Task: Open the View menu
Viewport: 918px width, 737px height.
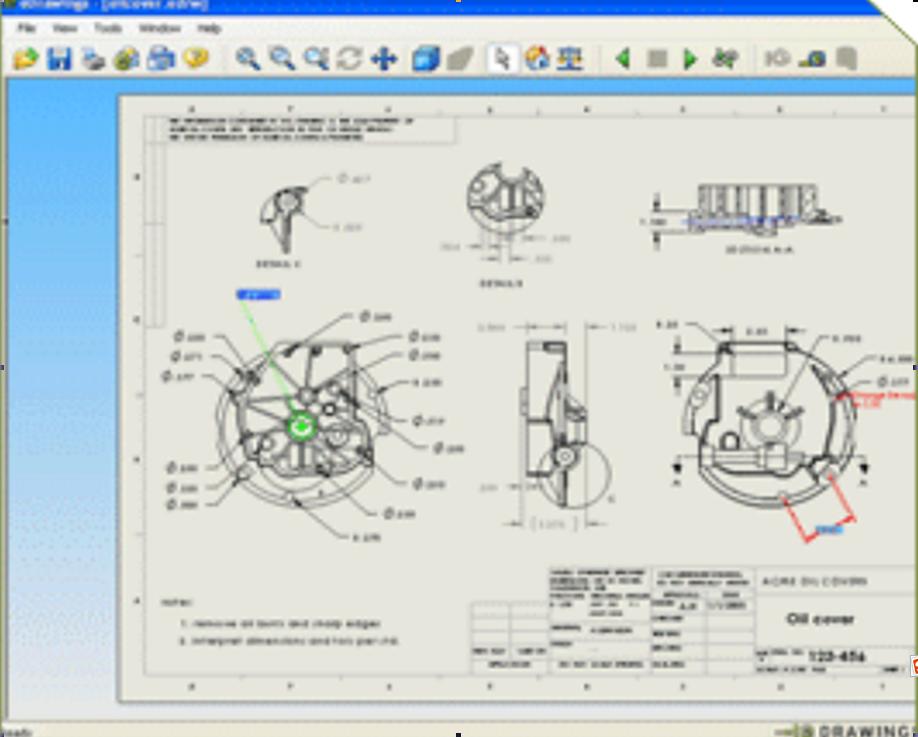Action: click(x=64, y=28)
